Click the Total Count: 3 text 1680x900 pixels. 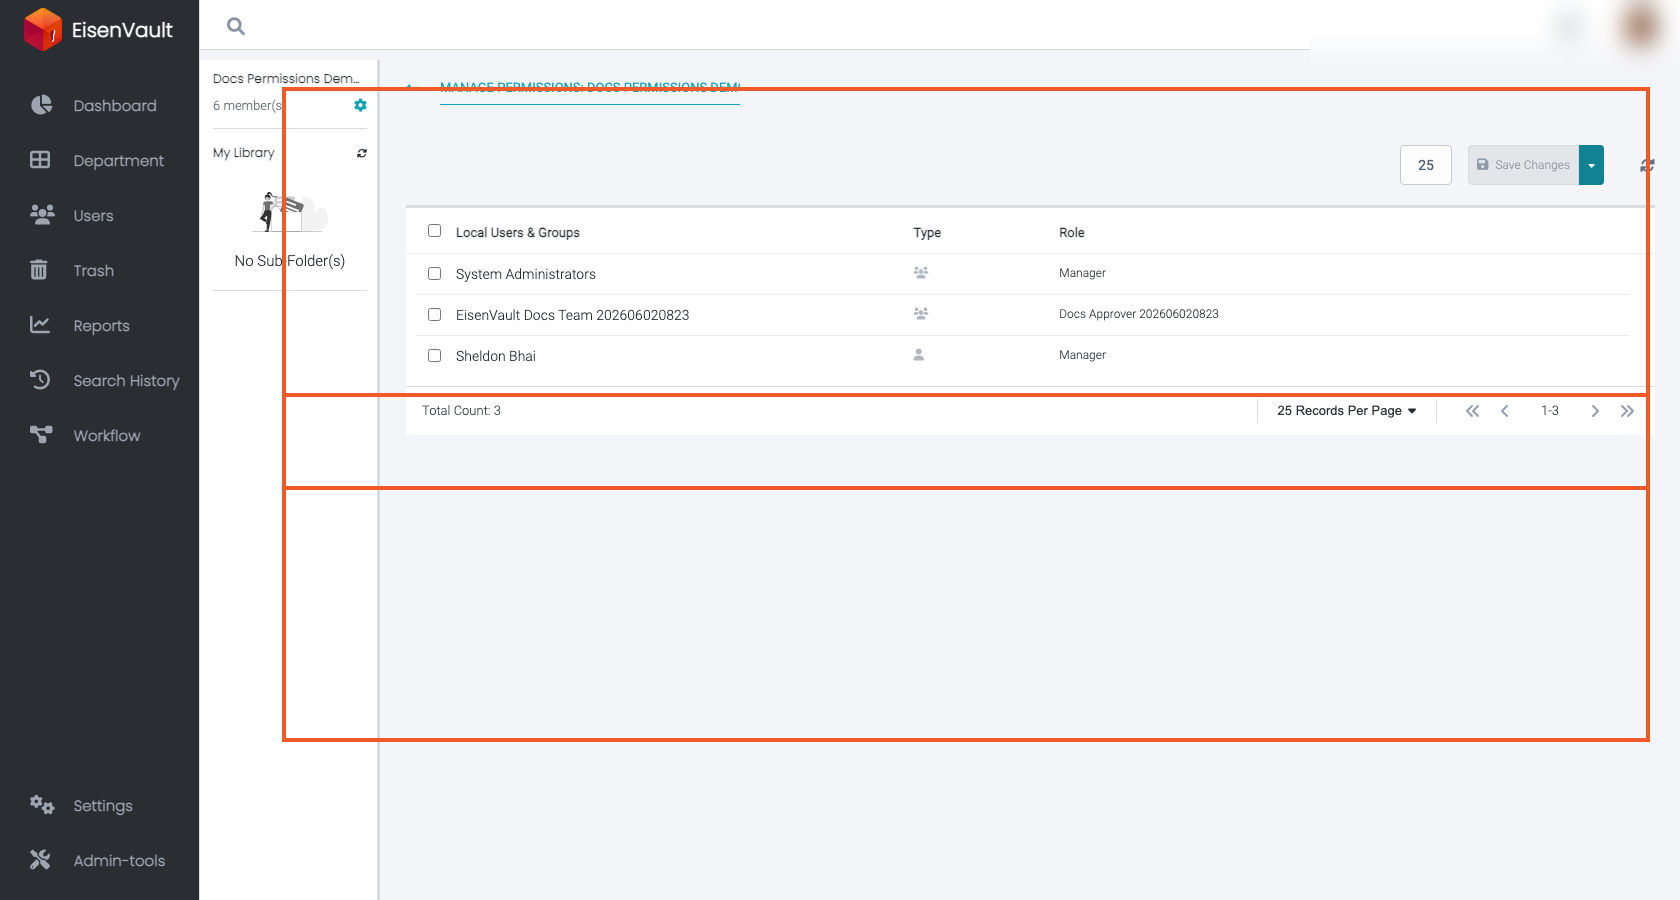(461, 411)
